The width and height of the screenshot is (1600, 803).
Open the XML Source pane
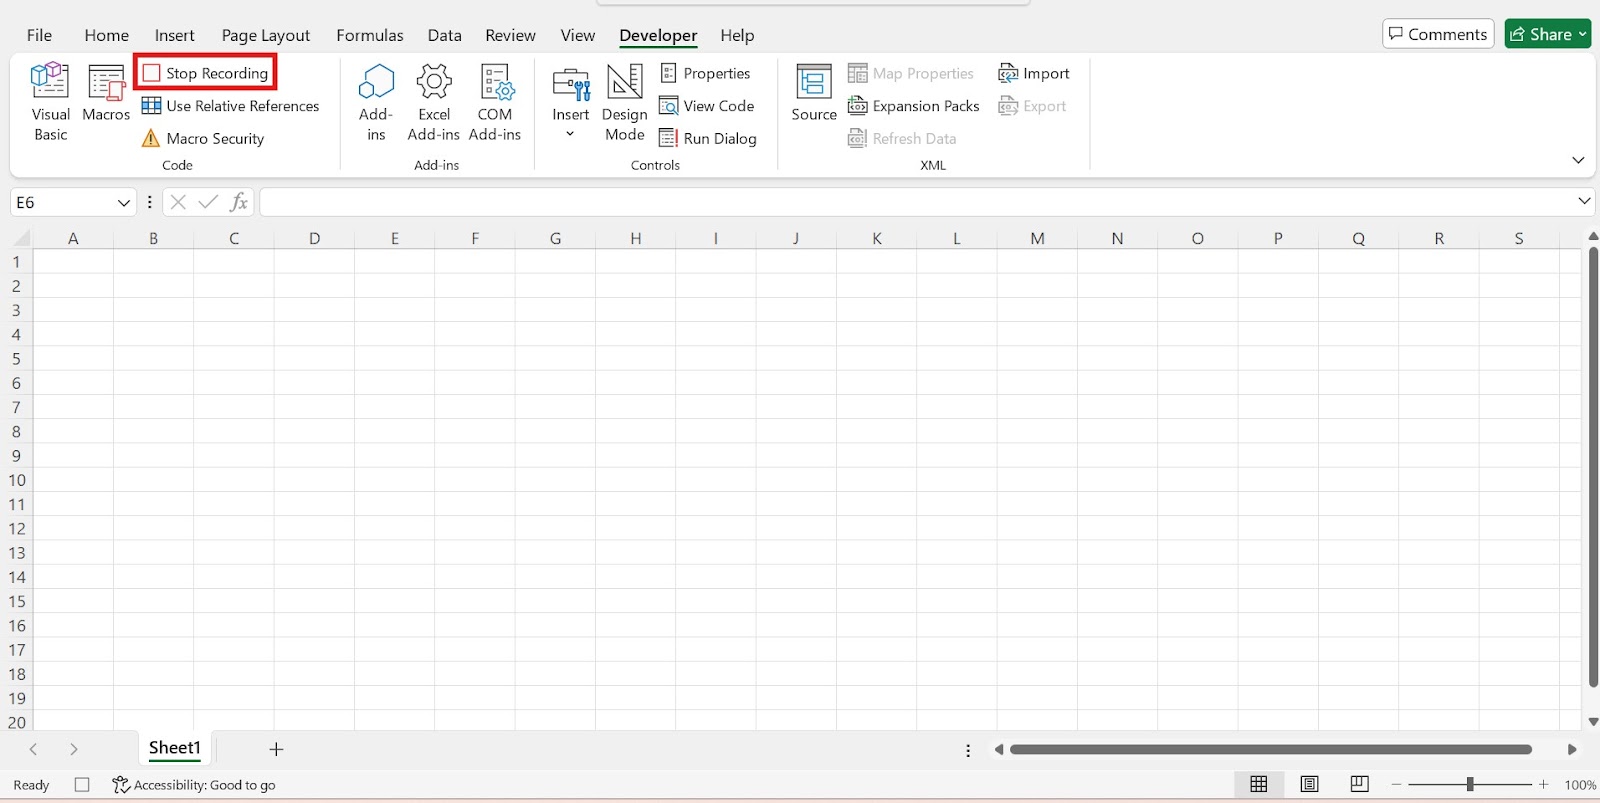pos(814,94)
